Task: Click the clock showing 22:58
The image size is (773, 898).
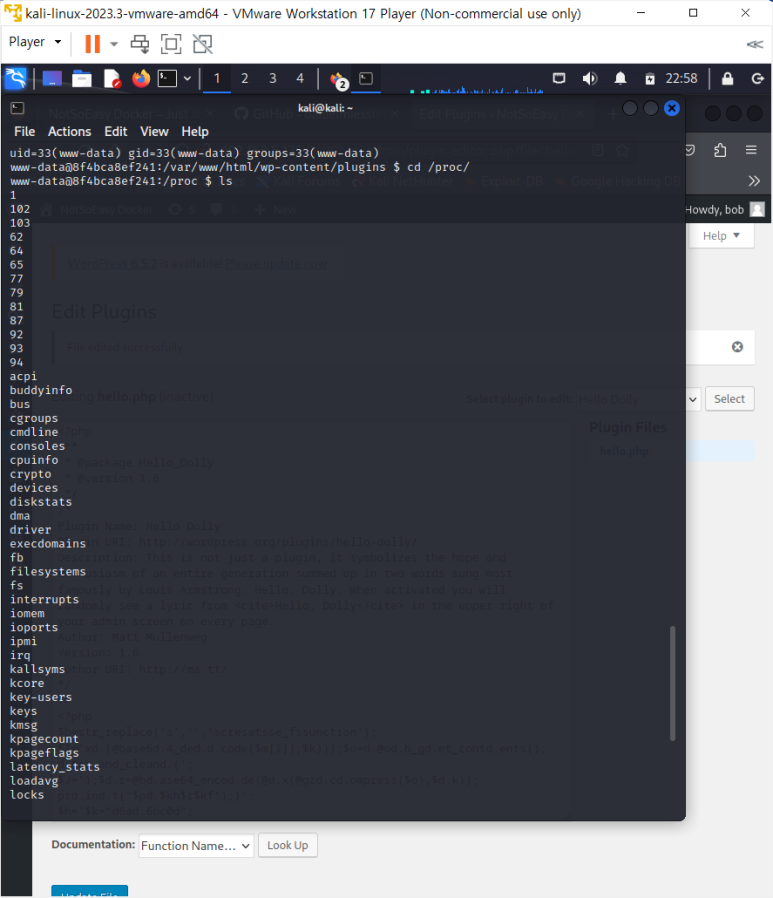Action: [681, 78]
